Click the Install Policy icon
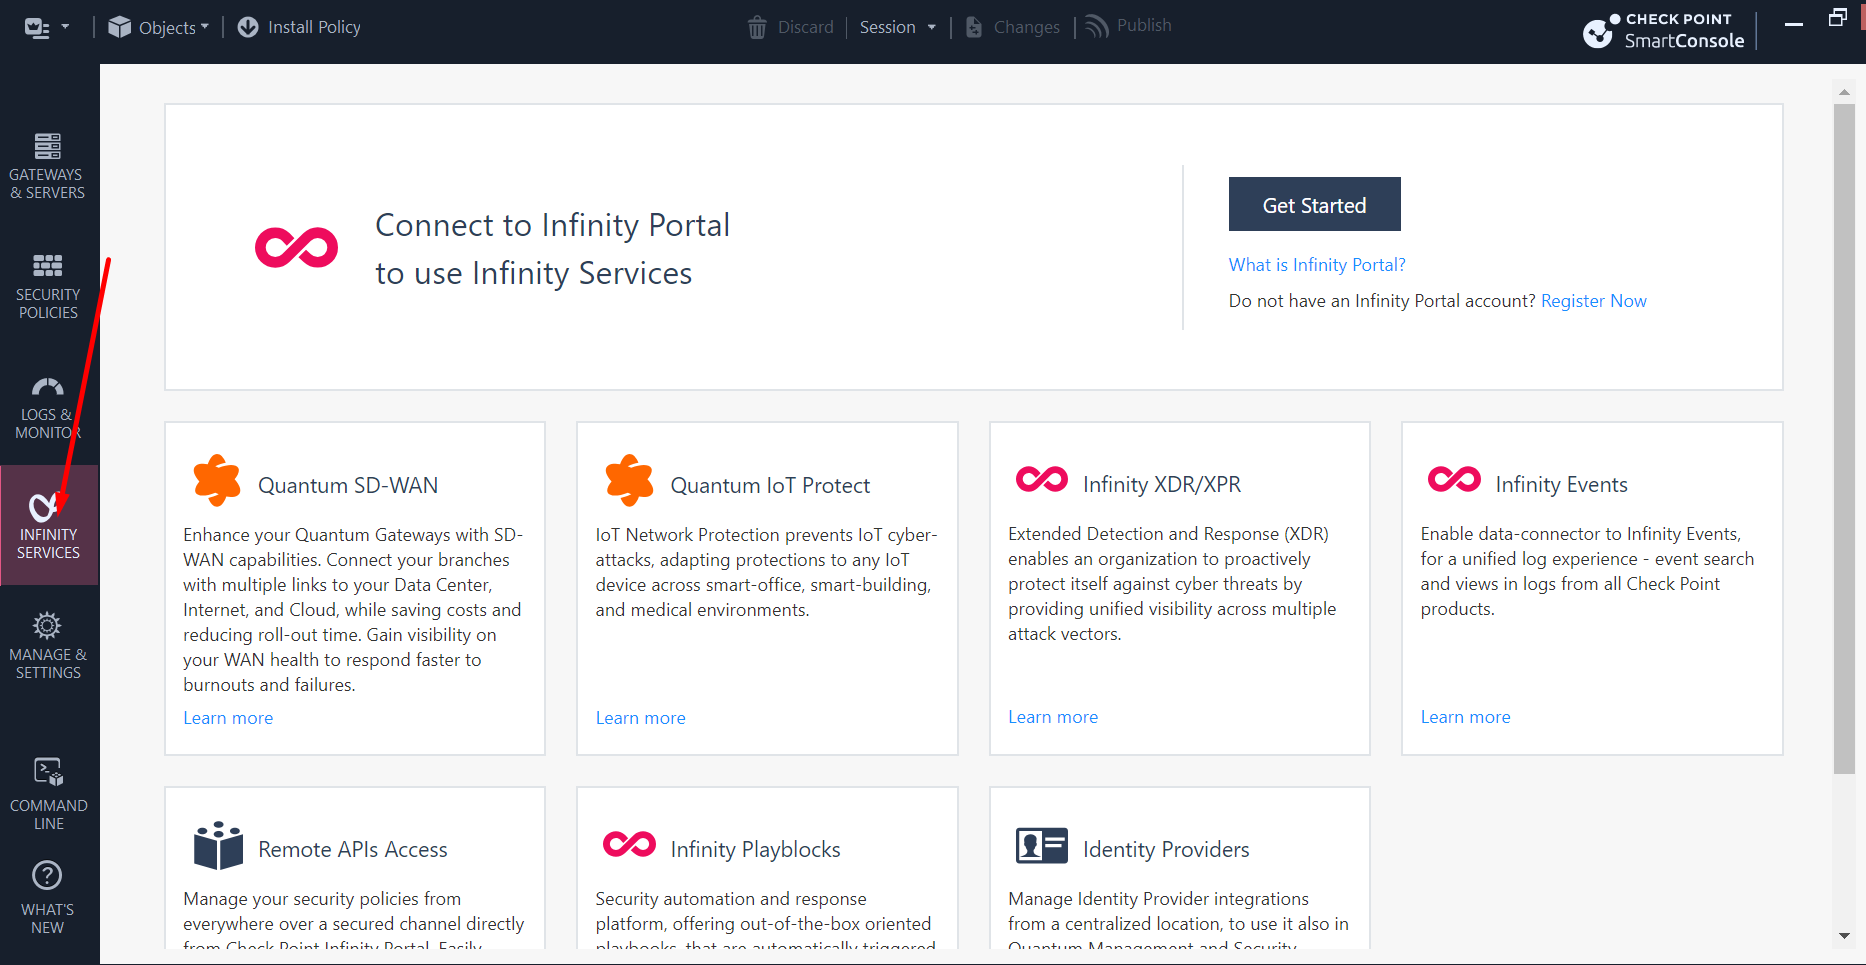Image resolution: width=1866 pixels, height=965 pixels. 248,27
